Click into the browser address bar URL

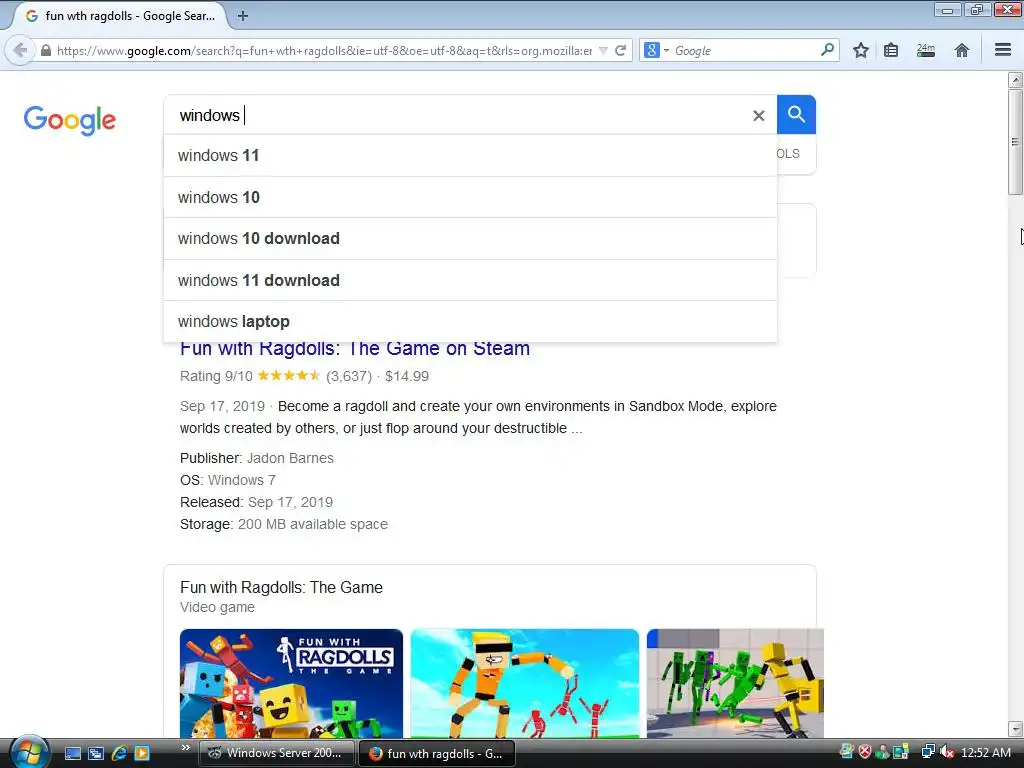click(324, 50)
